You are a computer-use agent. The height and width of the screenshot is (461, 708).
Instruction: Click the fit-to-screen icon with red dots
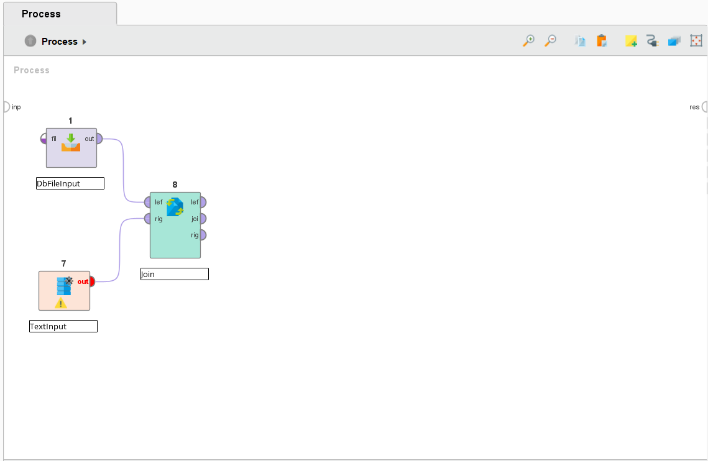coord(696,41)
